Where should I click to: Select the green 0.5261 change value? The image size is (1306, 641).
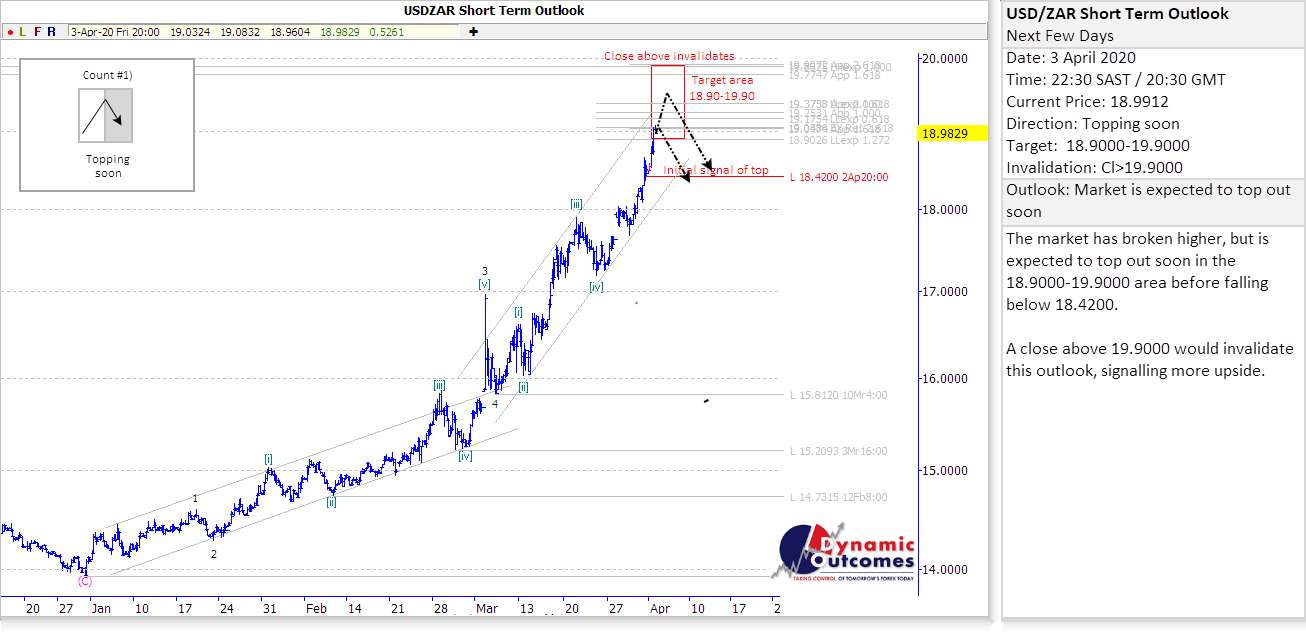tap(386, 32)
